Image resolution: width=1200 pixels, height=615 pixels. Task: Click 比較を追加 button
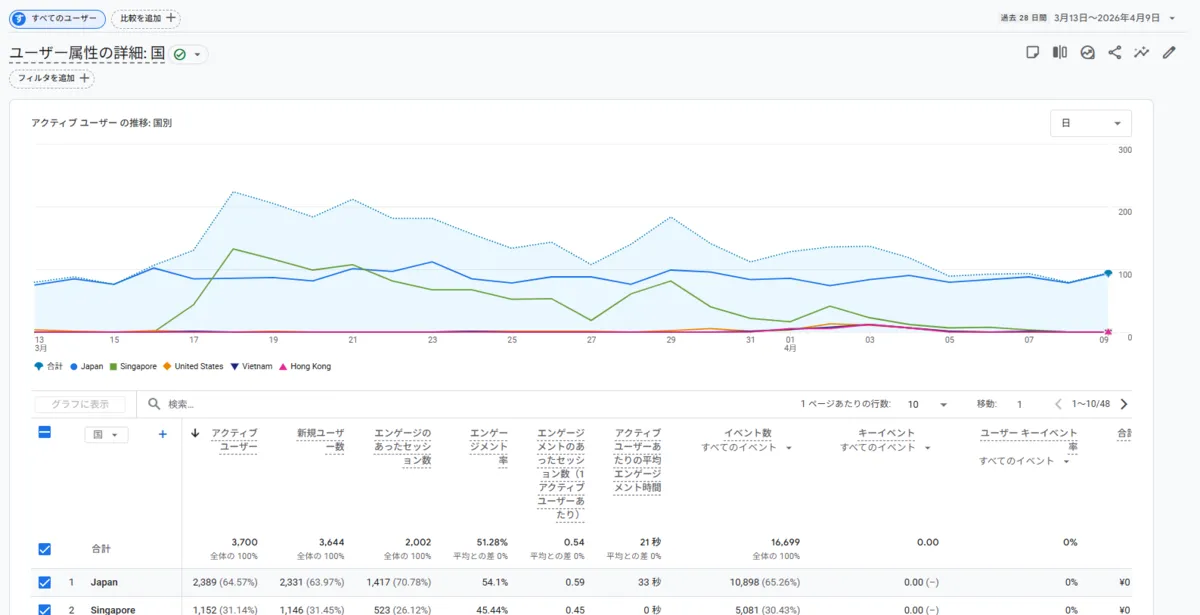click(146, 18)
